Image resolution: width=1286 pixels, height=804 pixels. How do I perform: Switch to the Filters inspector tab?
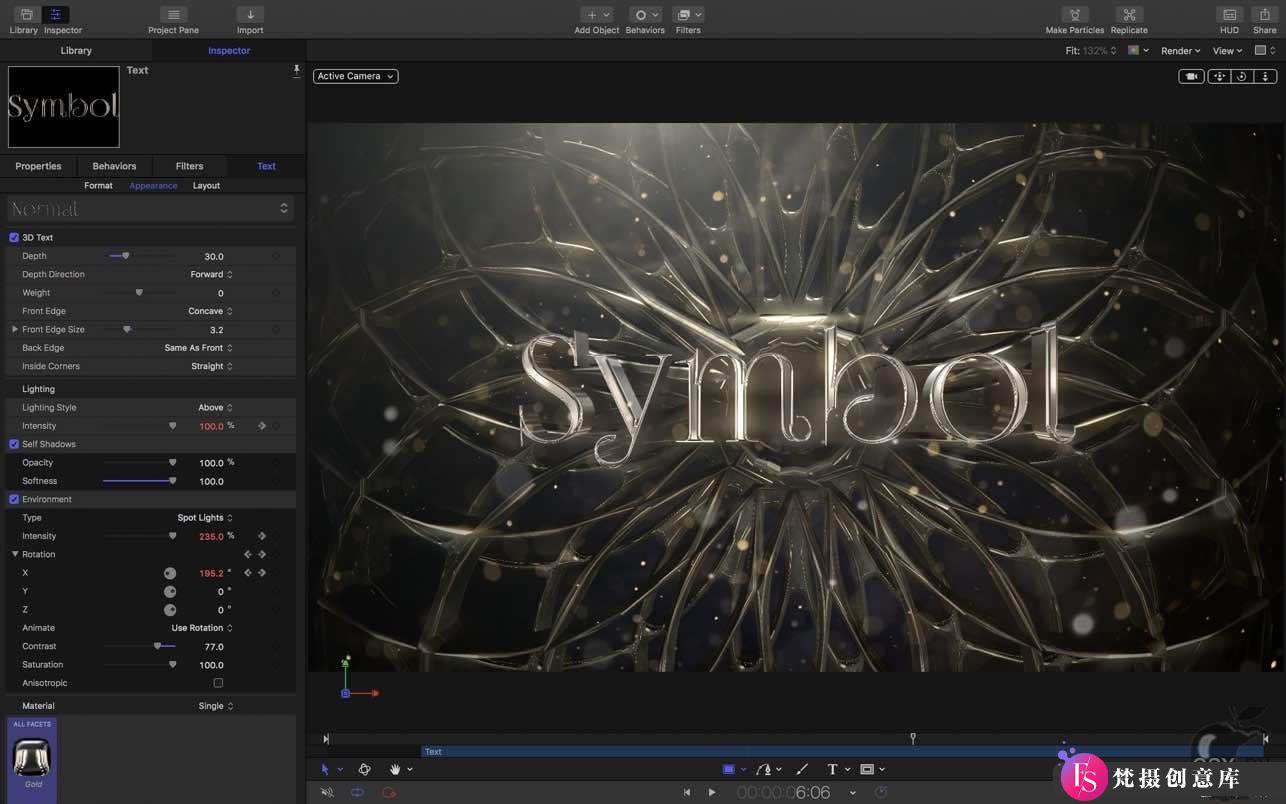(x=189, y=166)
